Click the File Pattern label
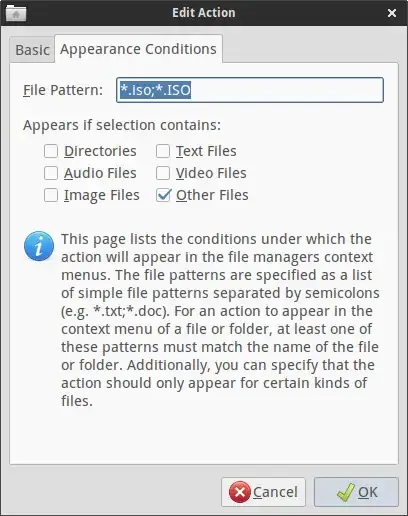The width and height of the screenshot is (408, 516). [x=63, y=90]
